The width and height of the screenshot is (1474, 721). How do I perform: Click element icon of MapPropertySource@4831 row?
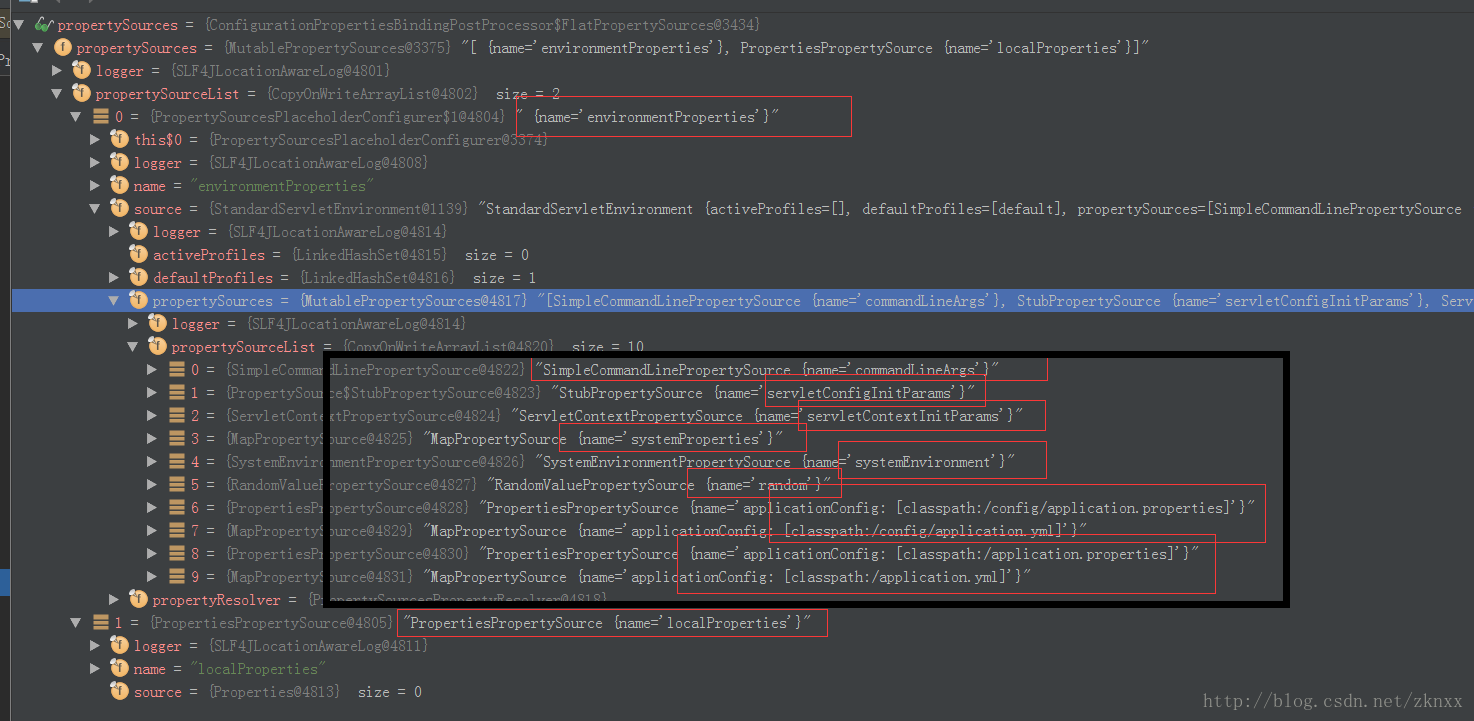(177, 576)
